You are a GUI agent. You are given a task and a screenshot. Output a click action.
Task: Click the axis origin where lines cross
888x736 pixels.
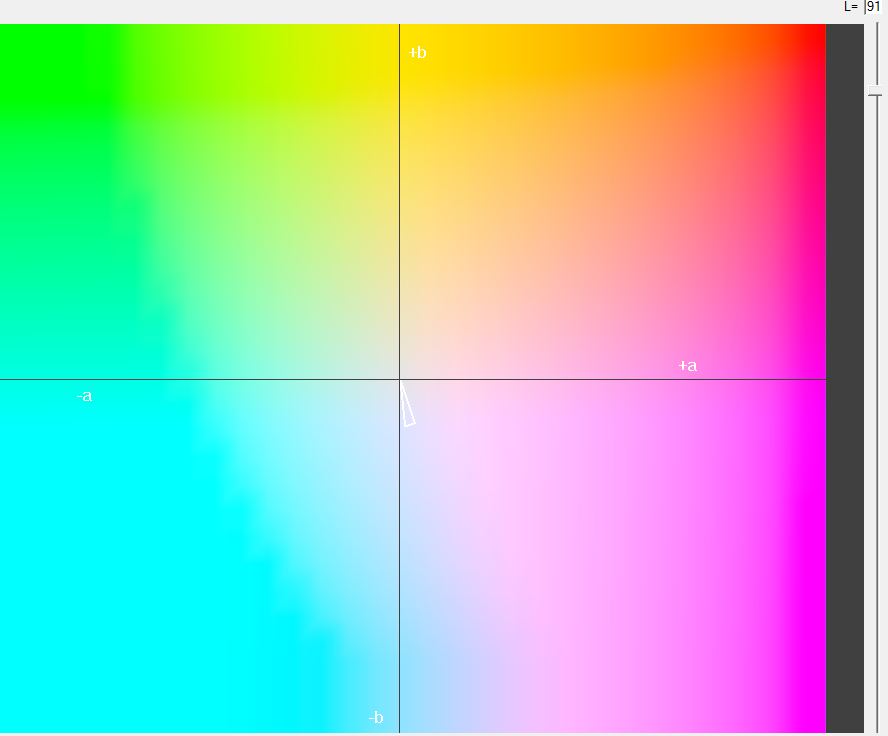click(399, 379)
